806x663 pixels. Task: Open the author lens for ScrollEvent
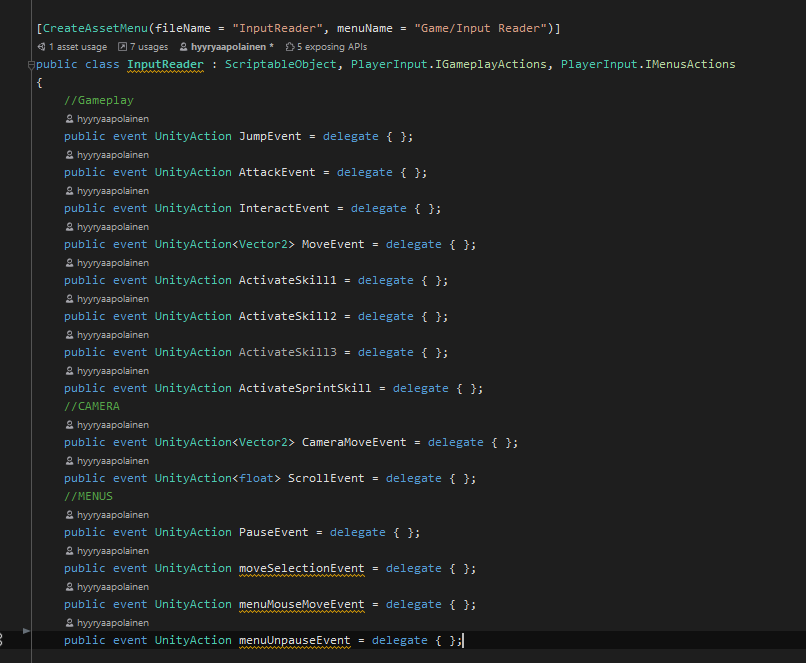coord(107,461)
